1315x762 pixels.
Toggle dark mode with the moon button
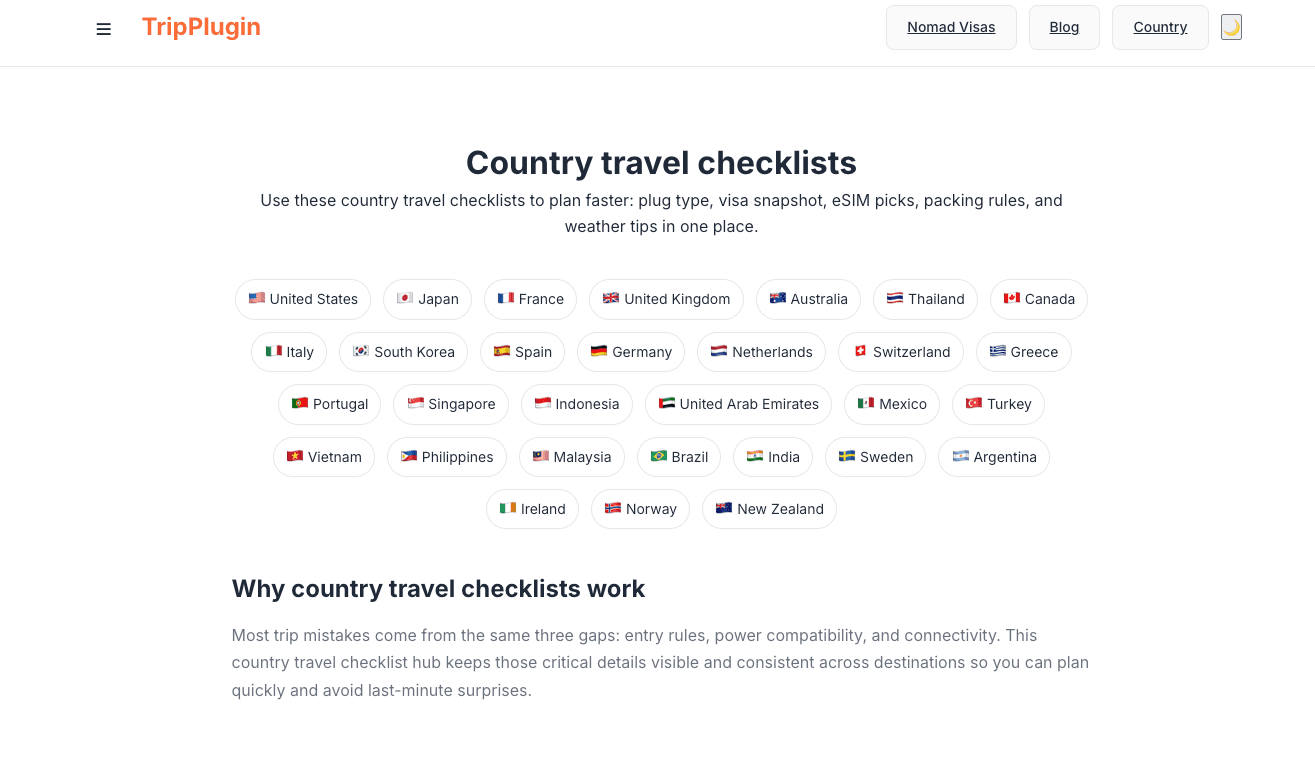click(1231, 27)
